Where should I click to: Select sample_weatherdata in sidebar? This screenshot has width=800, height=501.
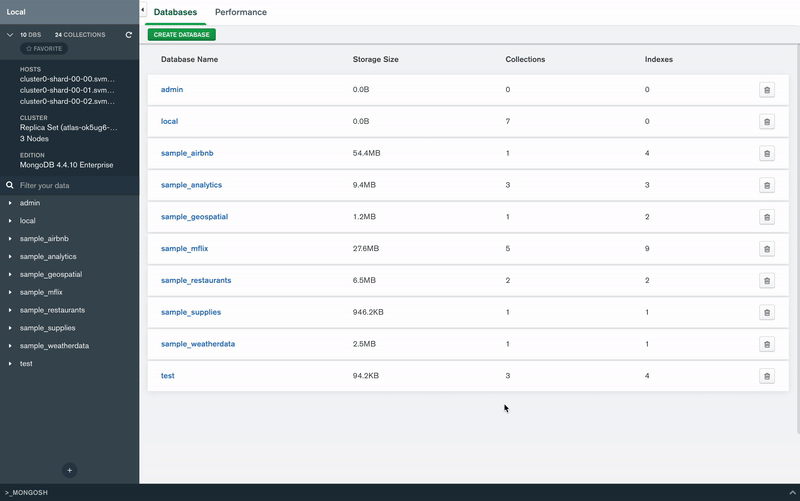(54, 346)
